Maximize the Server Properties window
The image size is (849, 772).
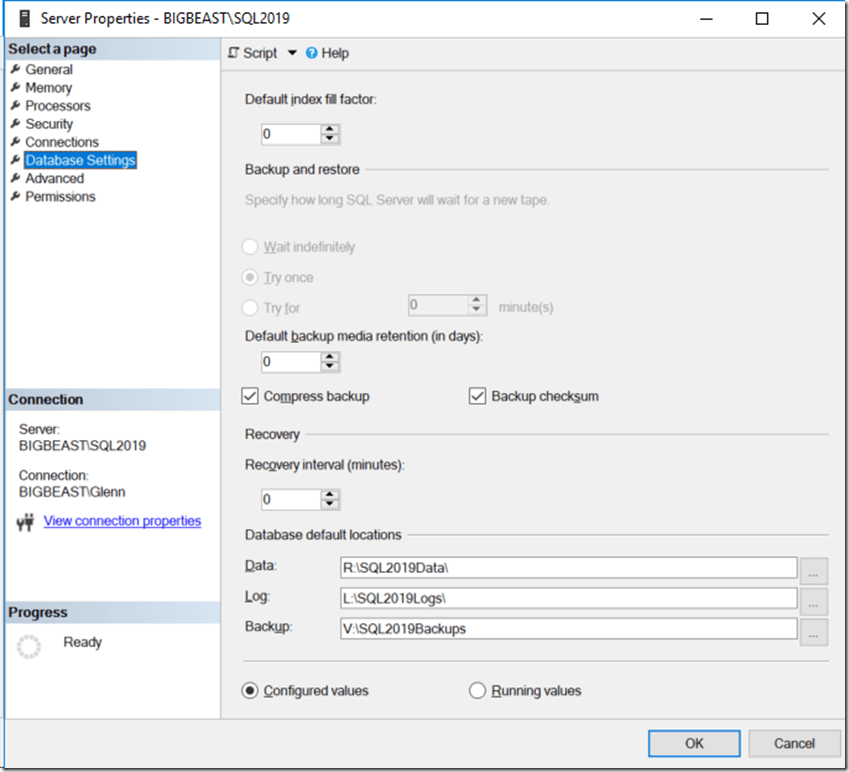tap(762, 19)
